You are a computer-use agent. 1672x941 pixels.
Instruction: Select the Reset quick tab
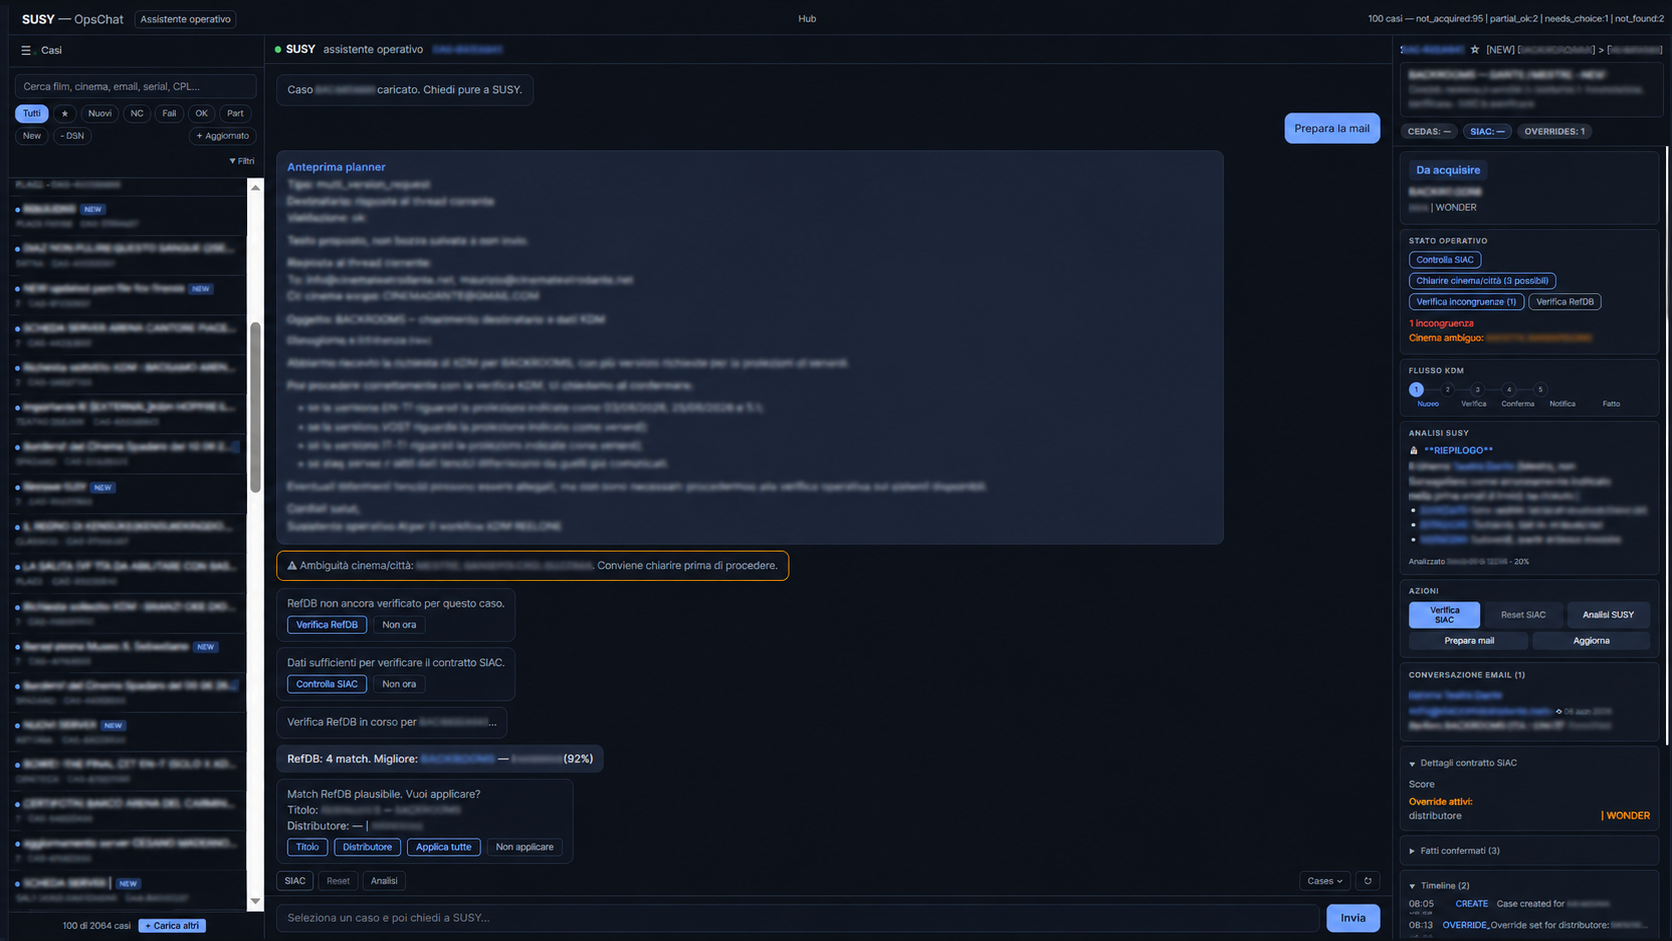[x=338, y=881]
